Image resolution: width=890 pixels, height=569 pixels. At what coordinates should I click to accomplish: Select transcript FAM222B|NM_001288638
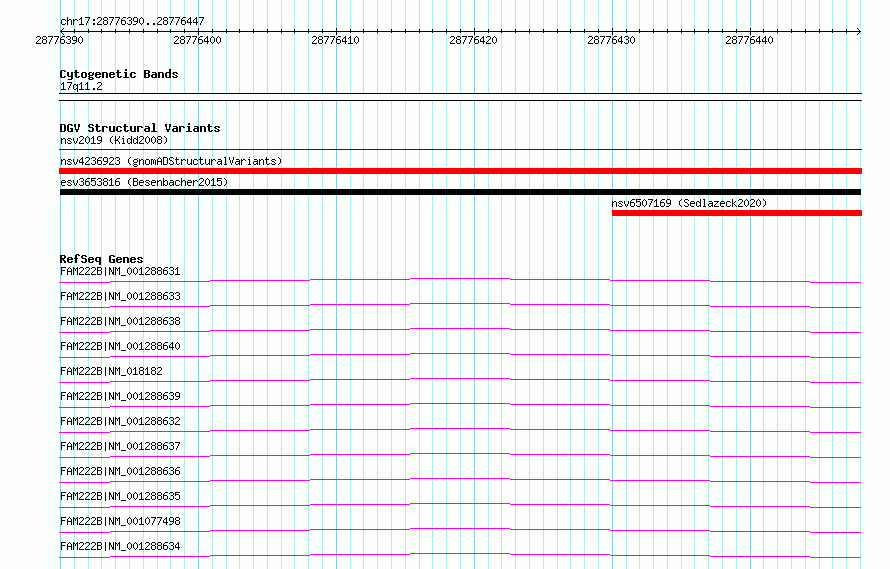120,321
